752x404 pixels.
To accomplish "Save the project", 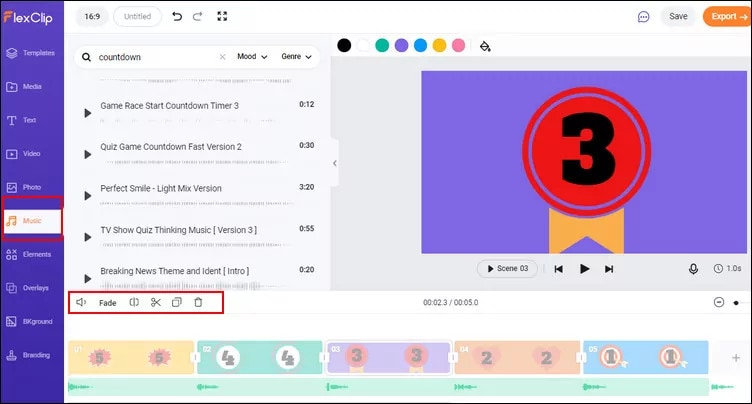I will tap(678, 16).
